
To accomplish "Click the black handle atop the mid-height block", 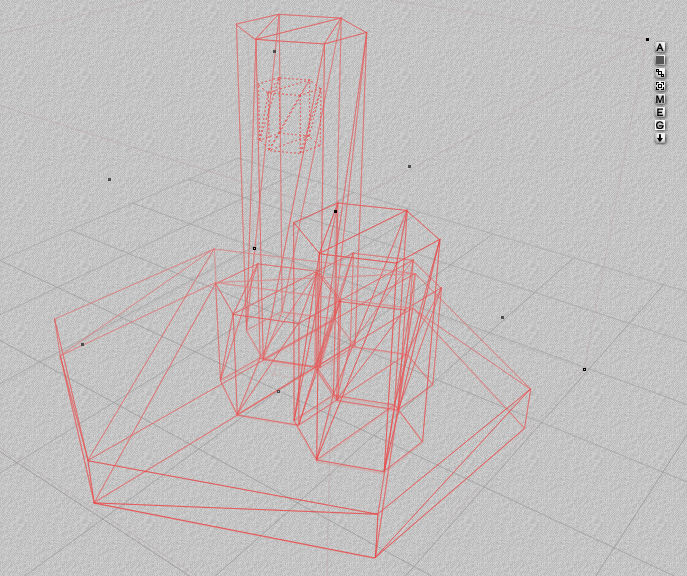I will pyautogui.click(x=336, y=212).
